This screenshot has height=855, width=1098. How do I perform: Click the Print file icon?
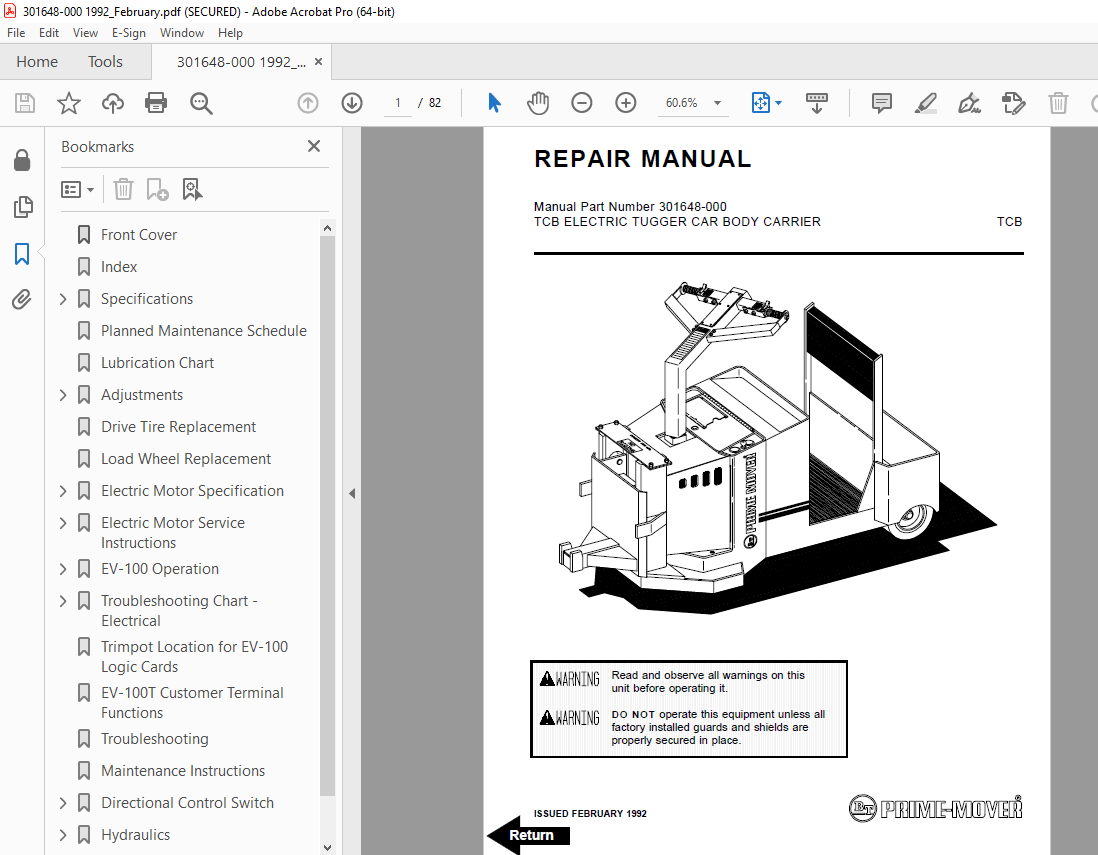(156, 103)
